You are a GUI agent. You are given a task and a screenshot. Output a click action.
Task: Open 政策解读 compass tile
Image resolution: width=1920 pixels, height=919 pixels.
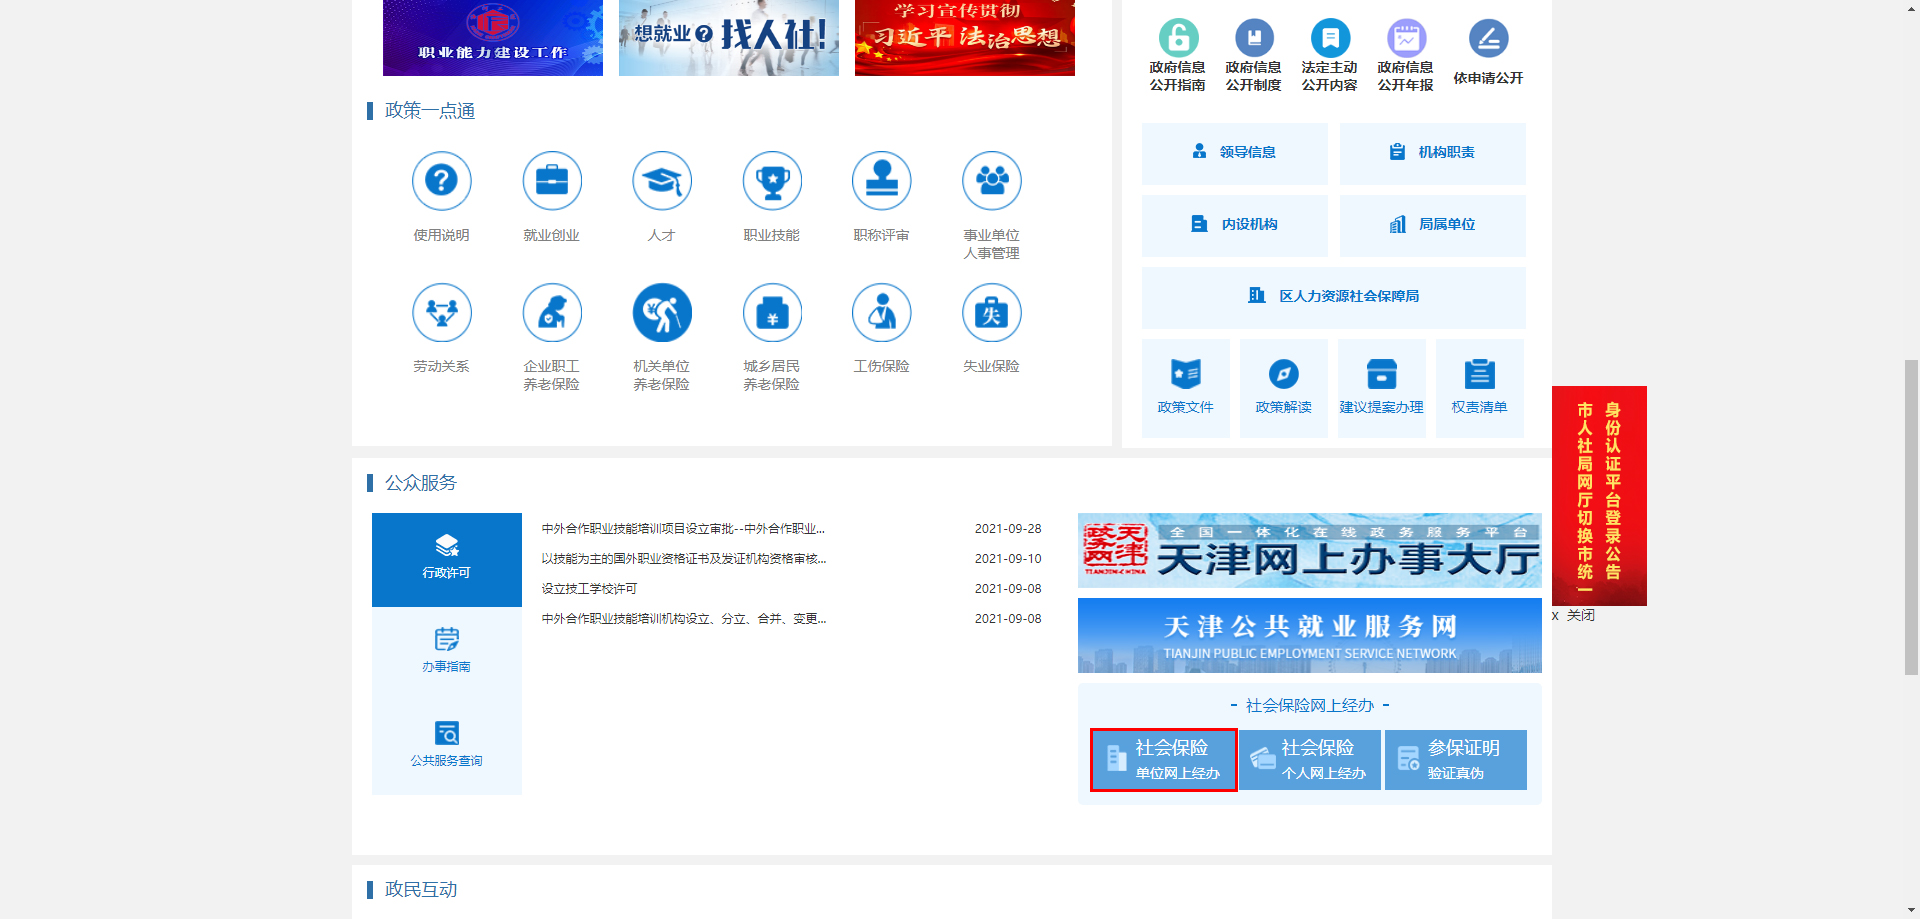(x=1284, y=388)
